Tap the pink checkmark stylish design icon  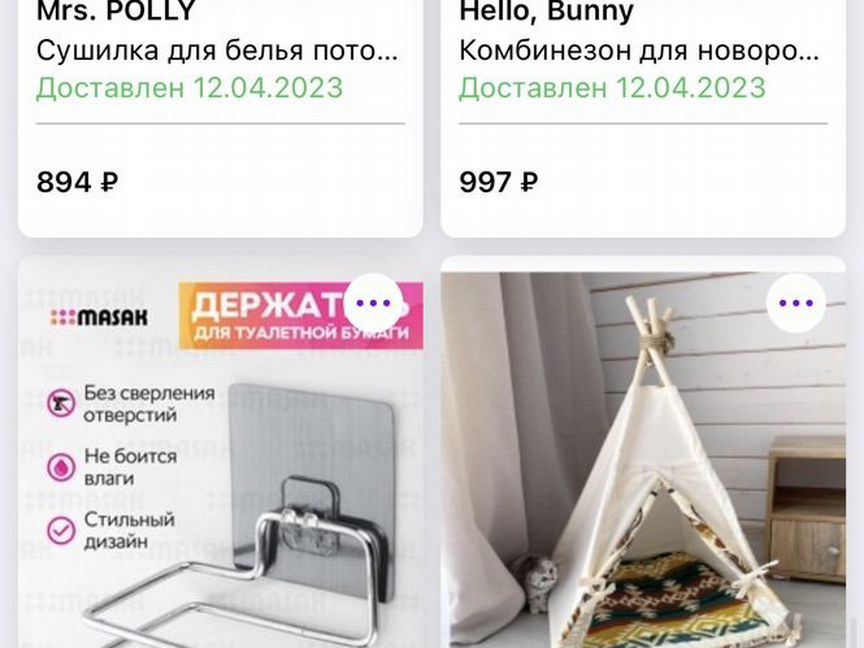(61, 531)
